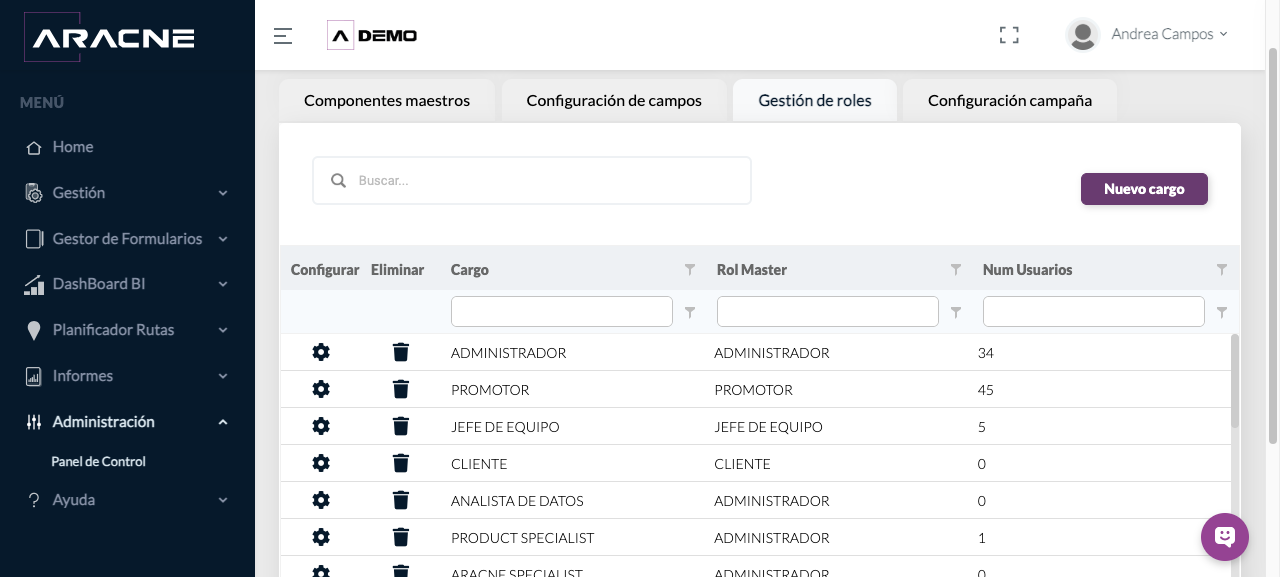The width and height of the screenshot is (1280, 577).
Task: Expand the Ayuda sidebar menu
Action: click(x=127, y=500)
